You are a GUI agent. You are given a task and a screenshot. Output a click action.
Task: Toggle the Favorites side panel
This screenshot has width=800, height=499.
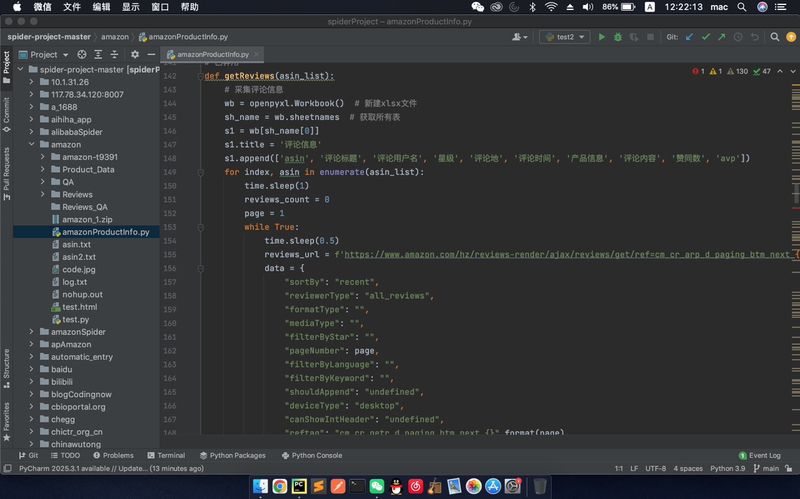coord(6,420)
